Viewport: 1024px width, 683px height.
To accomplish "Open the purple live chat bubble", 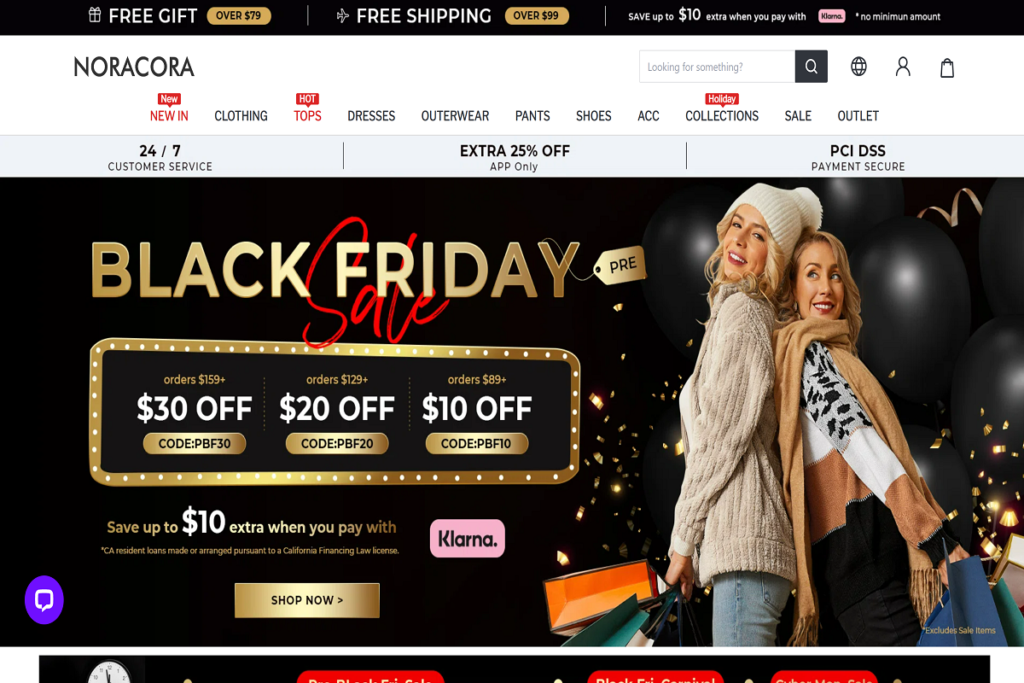I will [x=44, y=599].
